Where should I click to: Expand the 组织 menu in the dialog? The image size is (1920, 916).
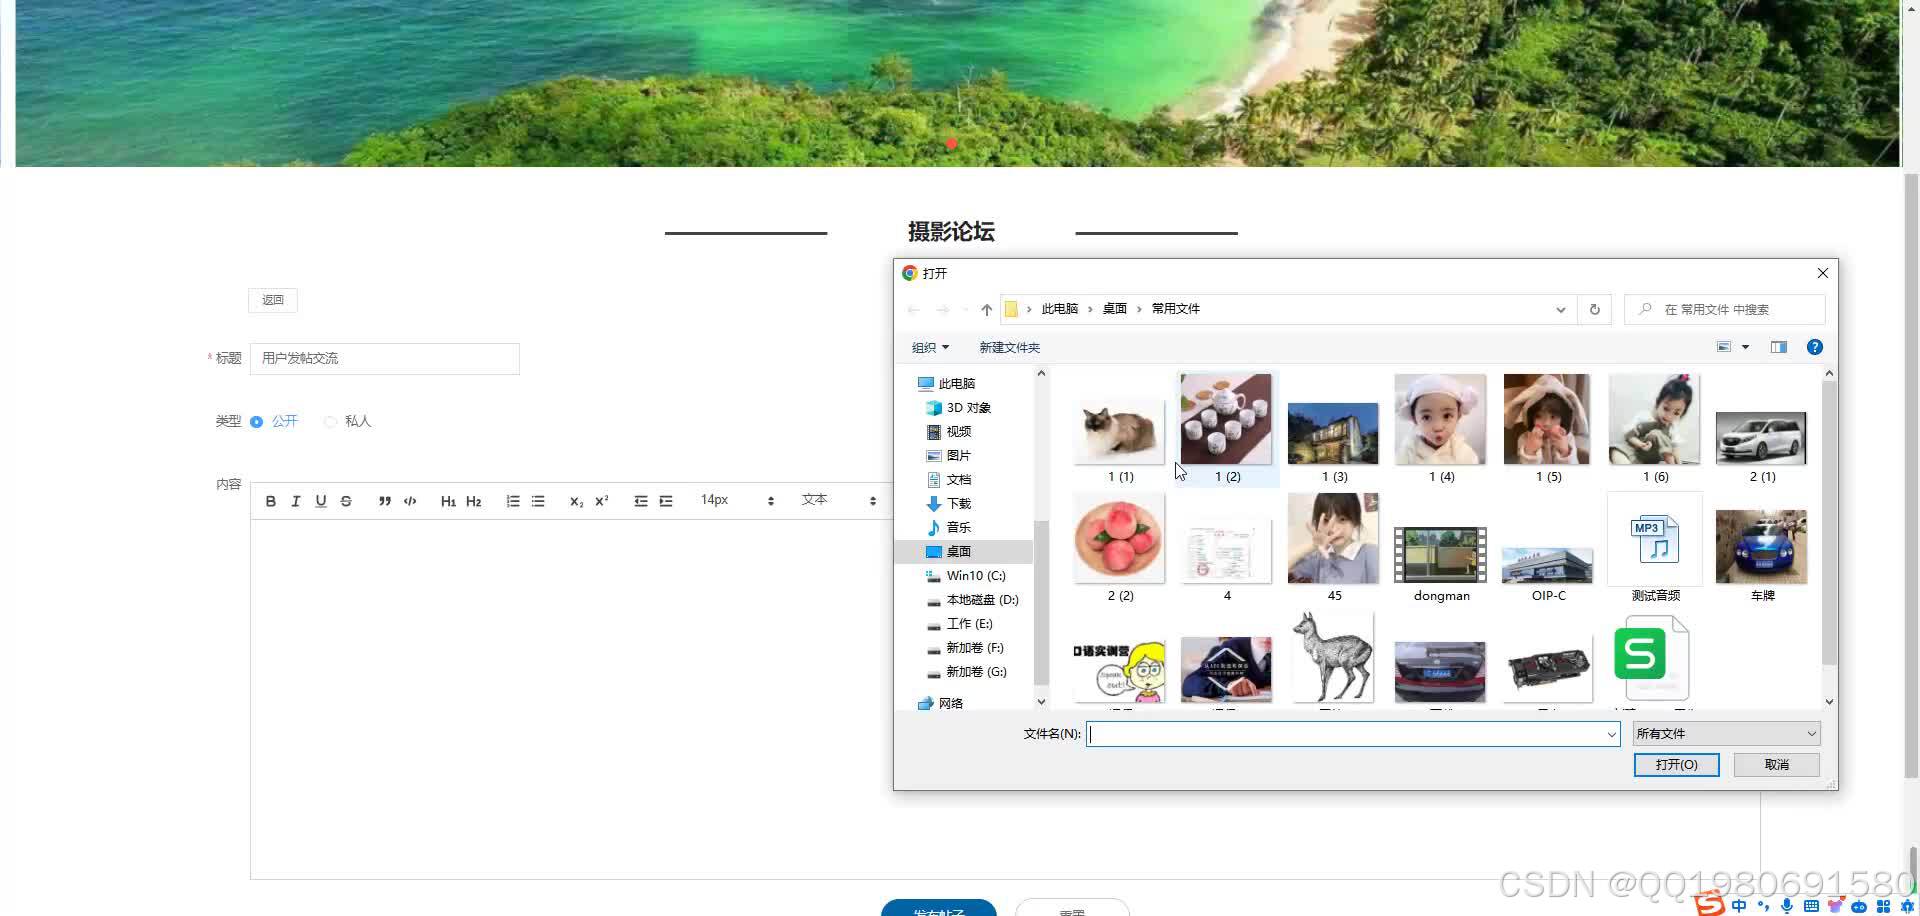tap(928, 347)
